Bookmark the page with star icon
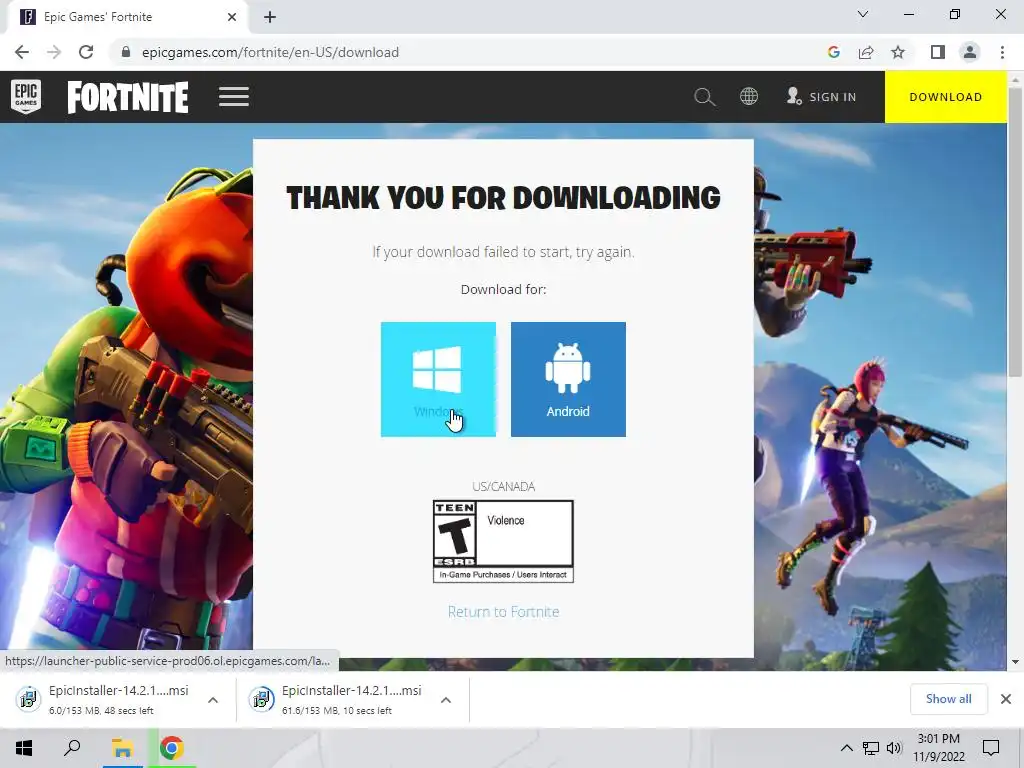Screen dimensions: 1024x768 pyautogui.click(x=898, y=52)
